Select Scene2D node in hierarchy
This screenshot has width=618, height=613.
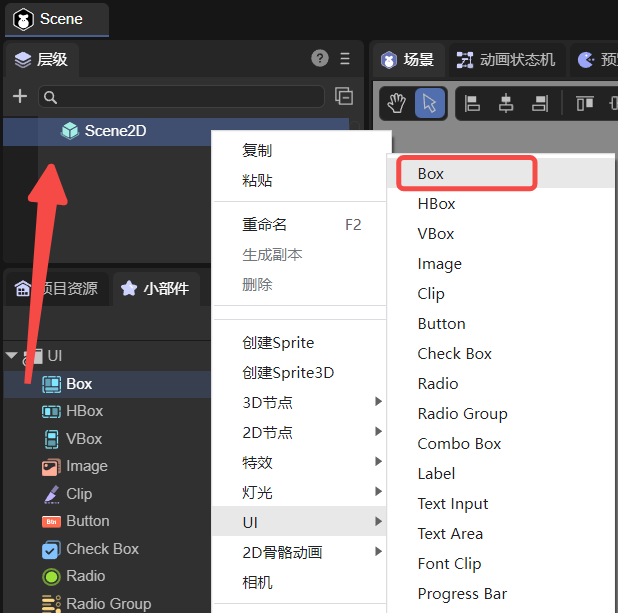(x=115, y=131)
